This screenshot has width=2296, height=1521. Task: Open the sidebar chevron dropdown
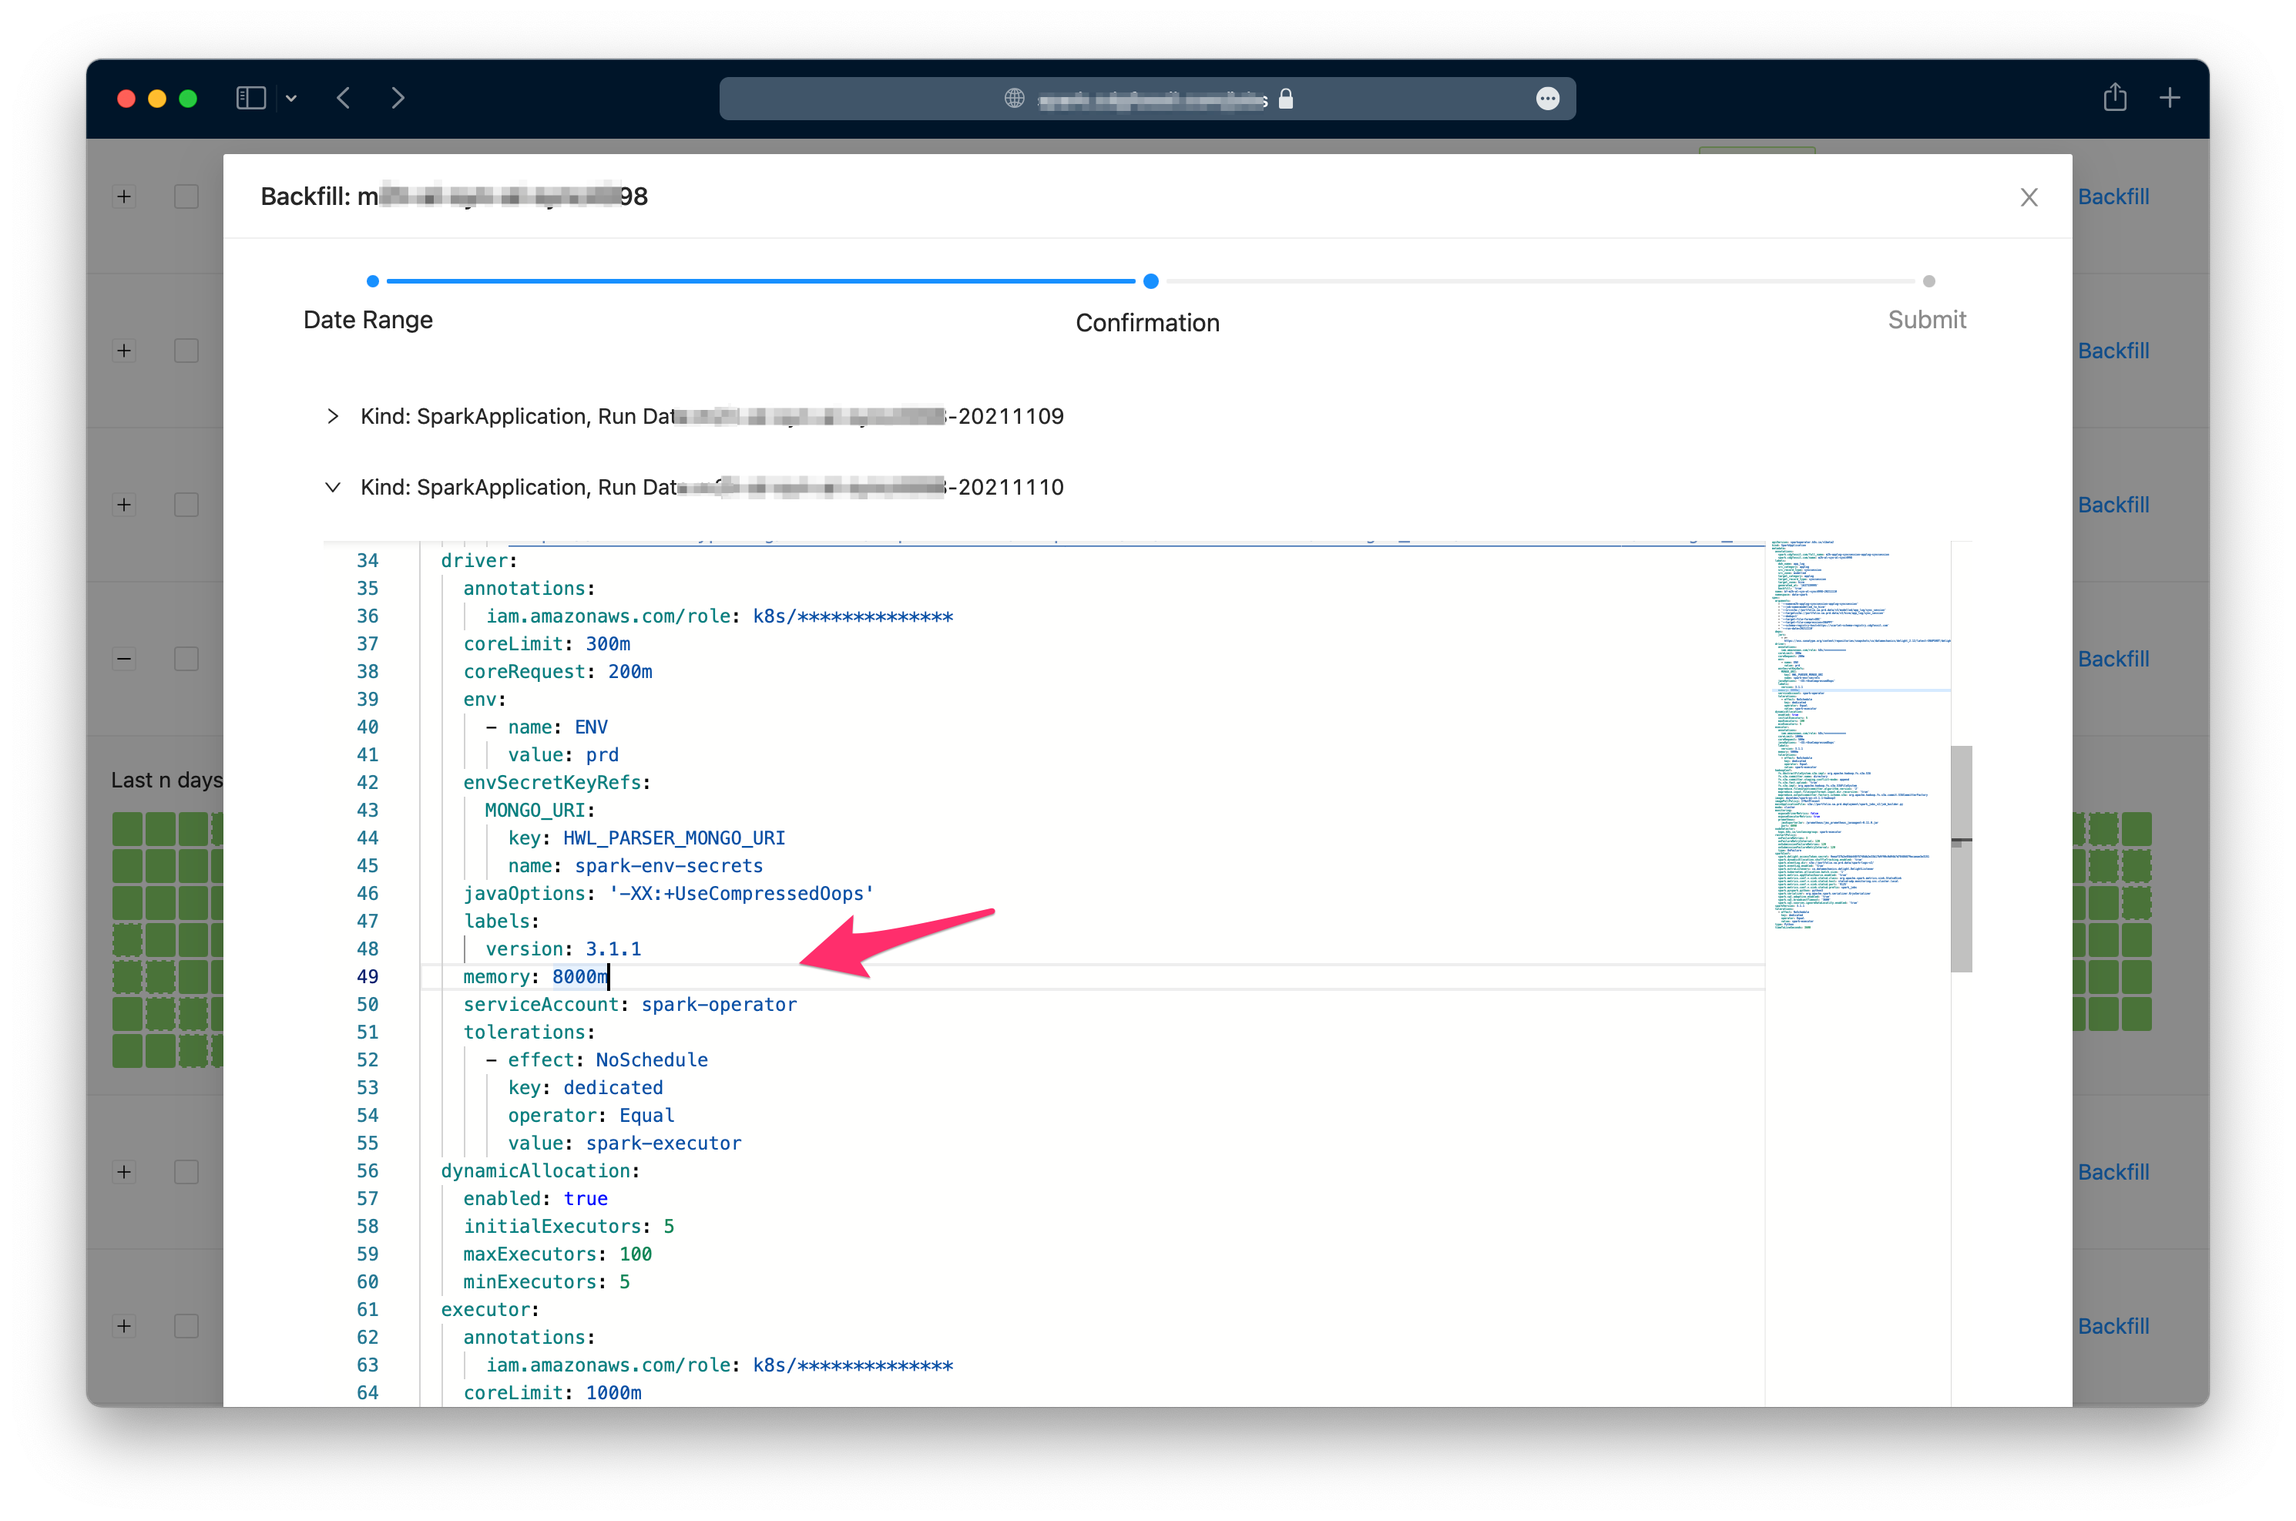[291, 97]
